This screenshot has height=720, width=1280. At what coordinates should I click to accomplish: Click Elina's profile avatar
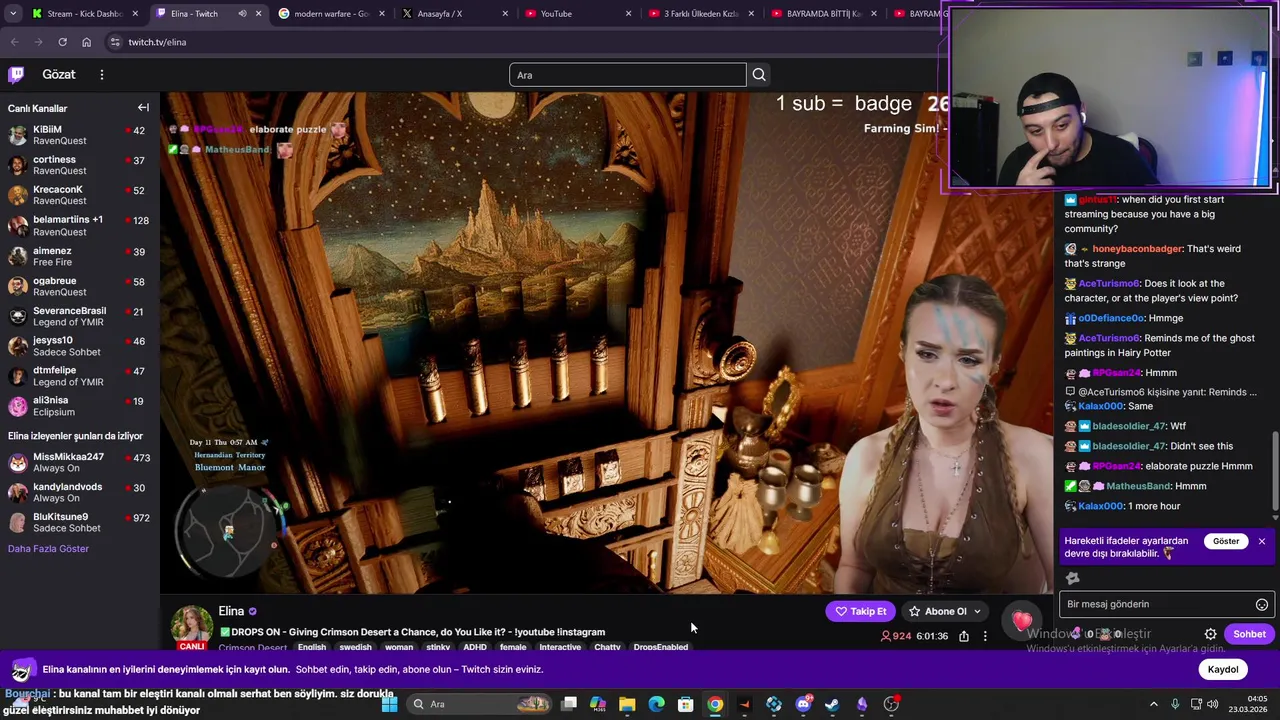tap(191, 624)
